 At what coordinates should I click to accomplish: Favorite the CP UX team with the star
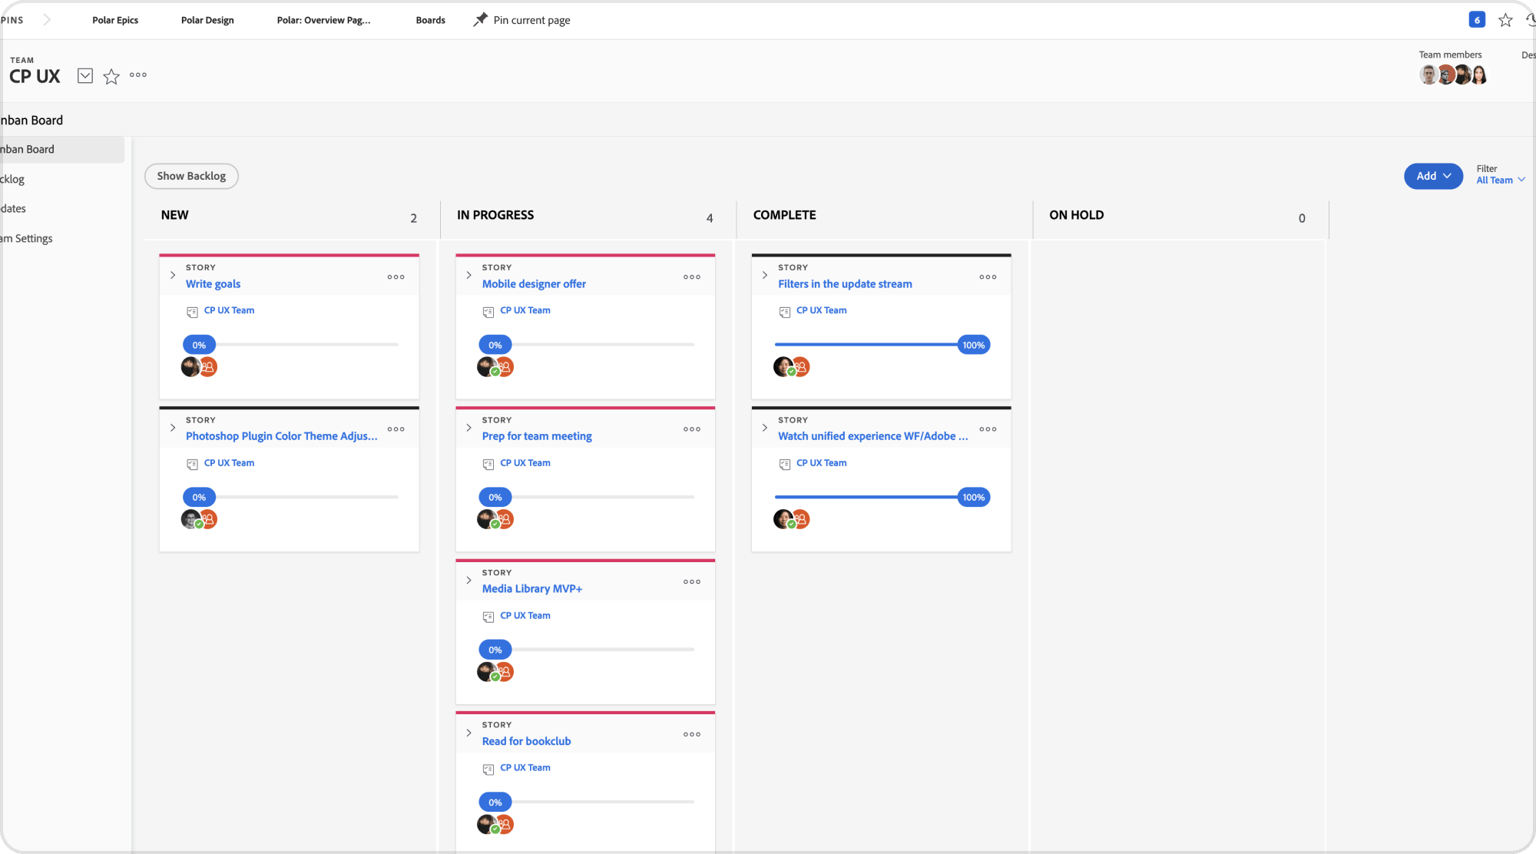[111, 76]
